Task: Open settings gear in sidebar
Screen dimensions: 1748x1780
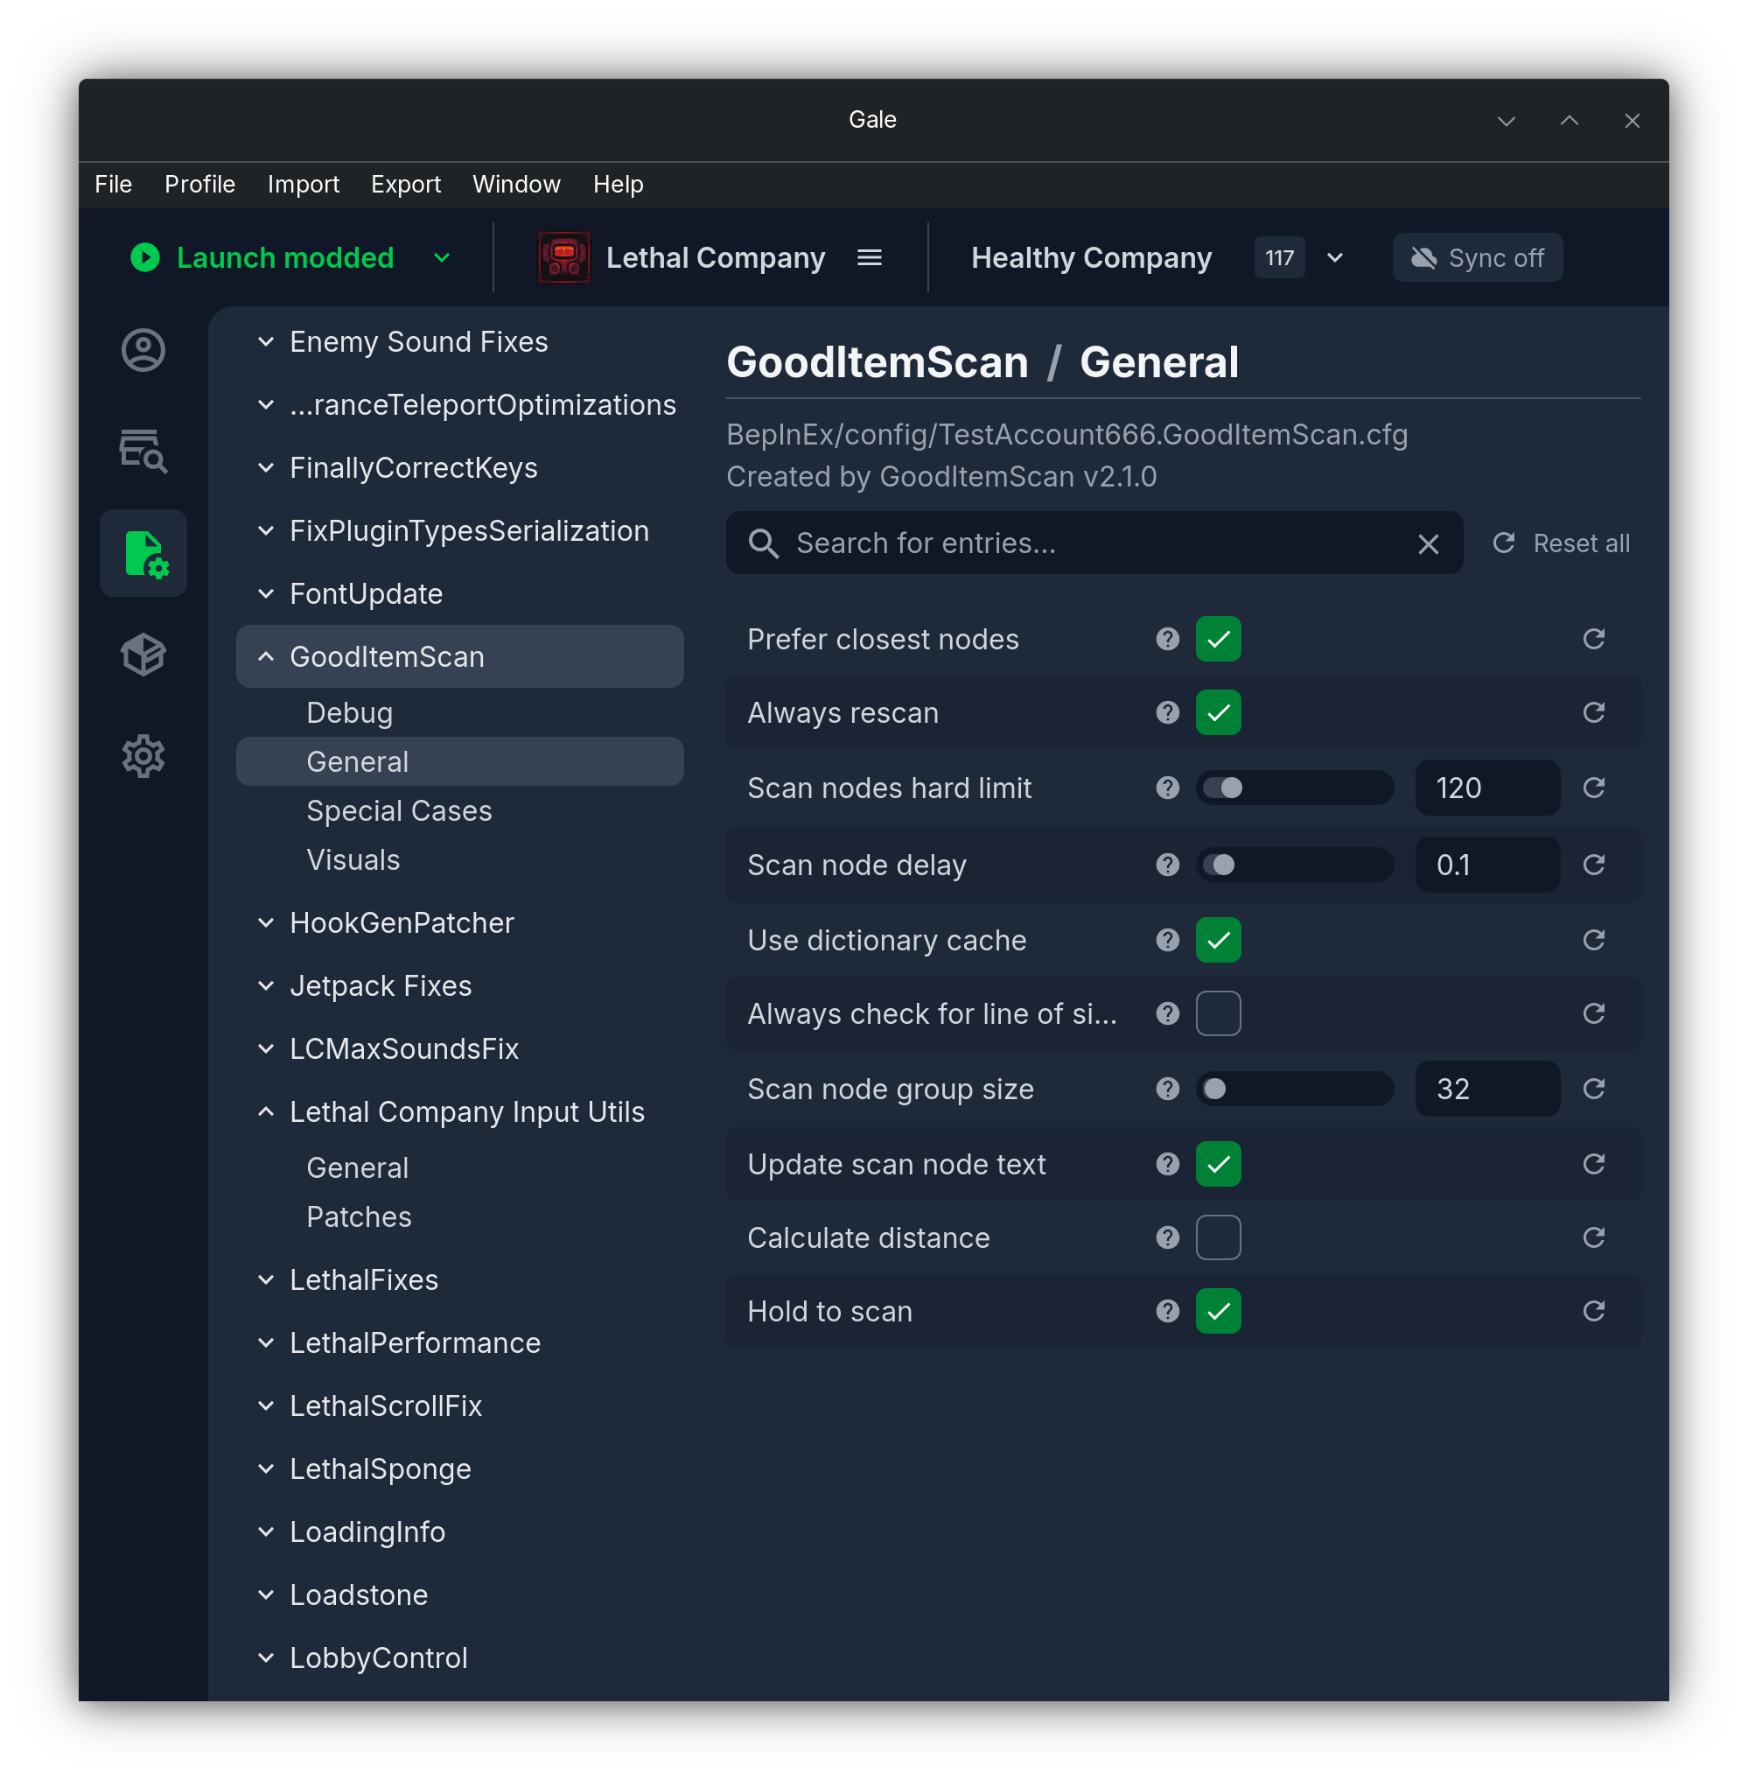Action: [x=143, y=756]
